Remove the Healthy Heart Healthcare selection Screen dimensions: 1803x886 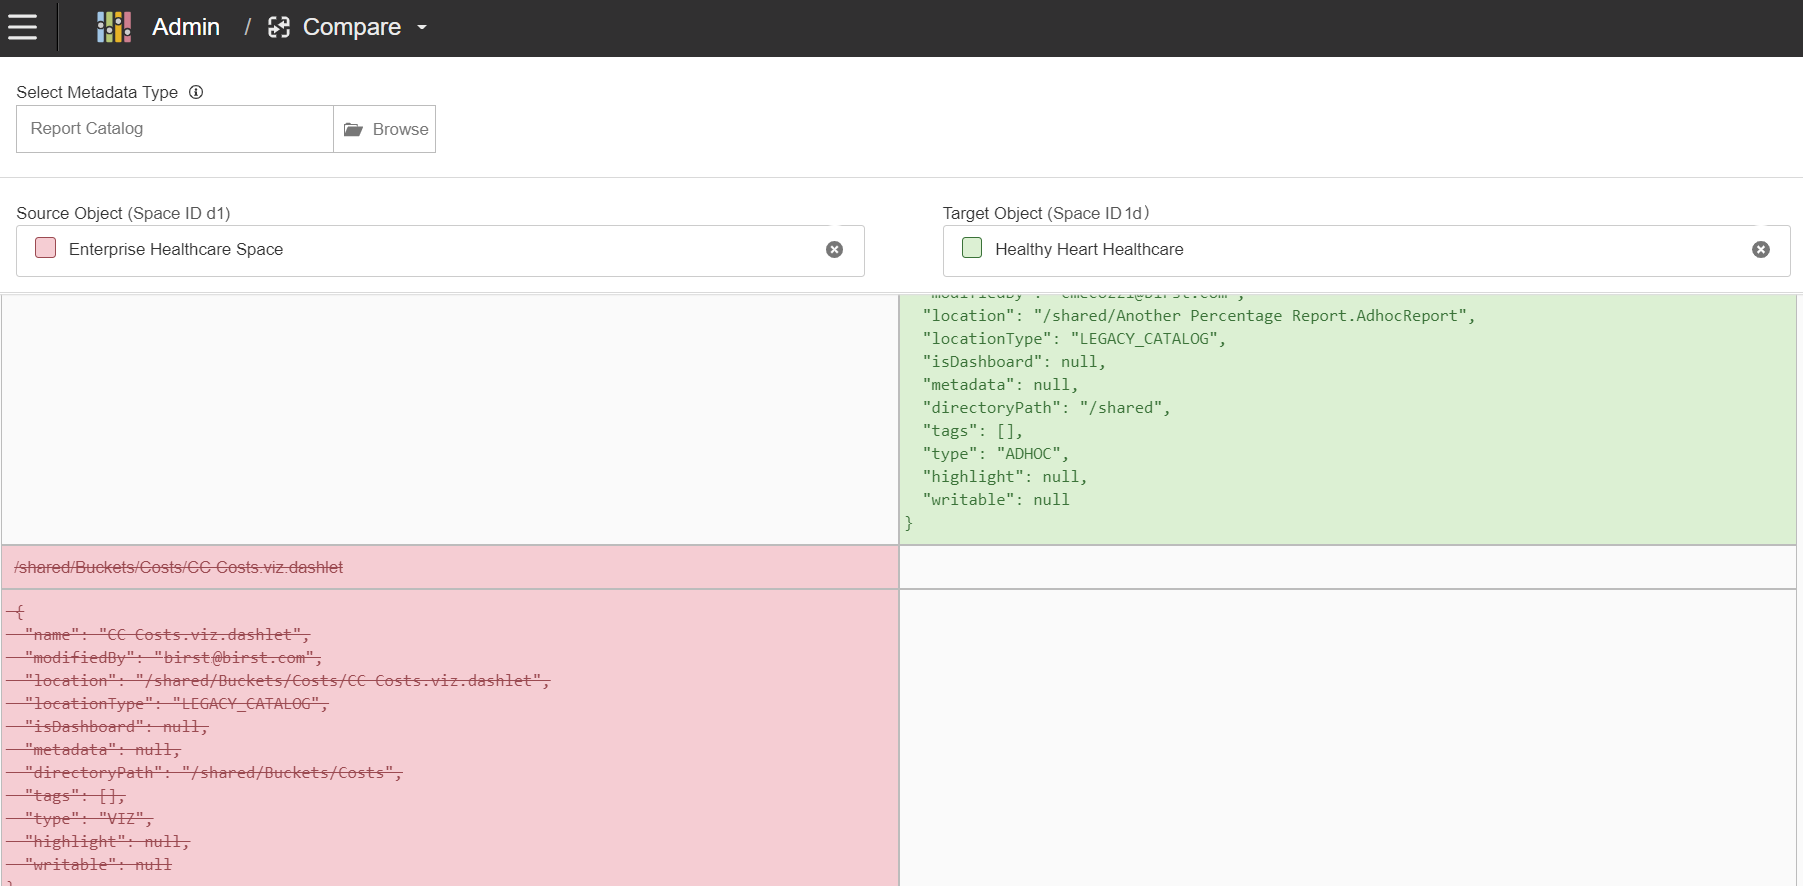[x=1760, y=250]
